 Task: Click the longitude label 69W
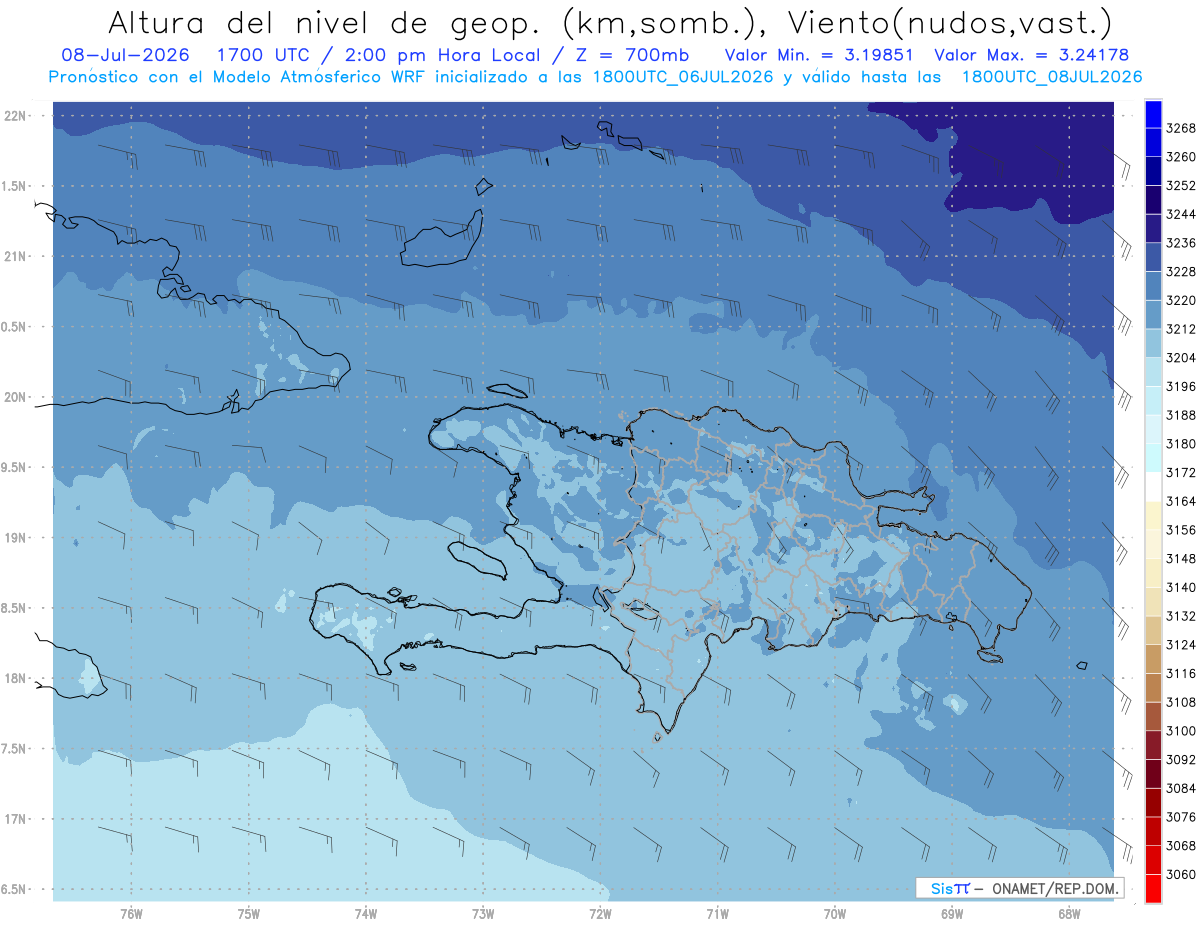pos(952,914)
